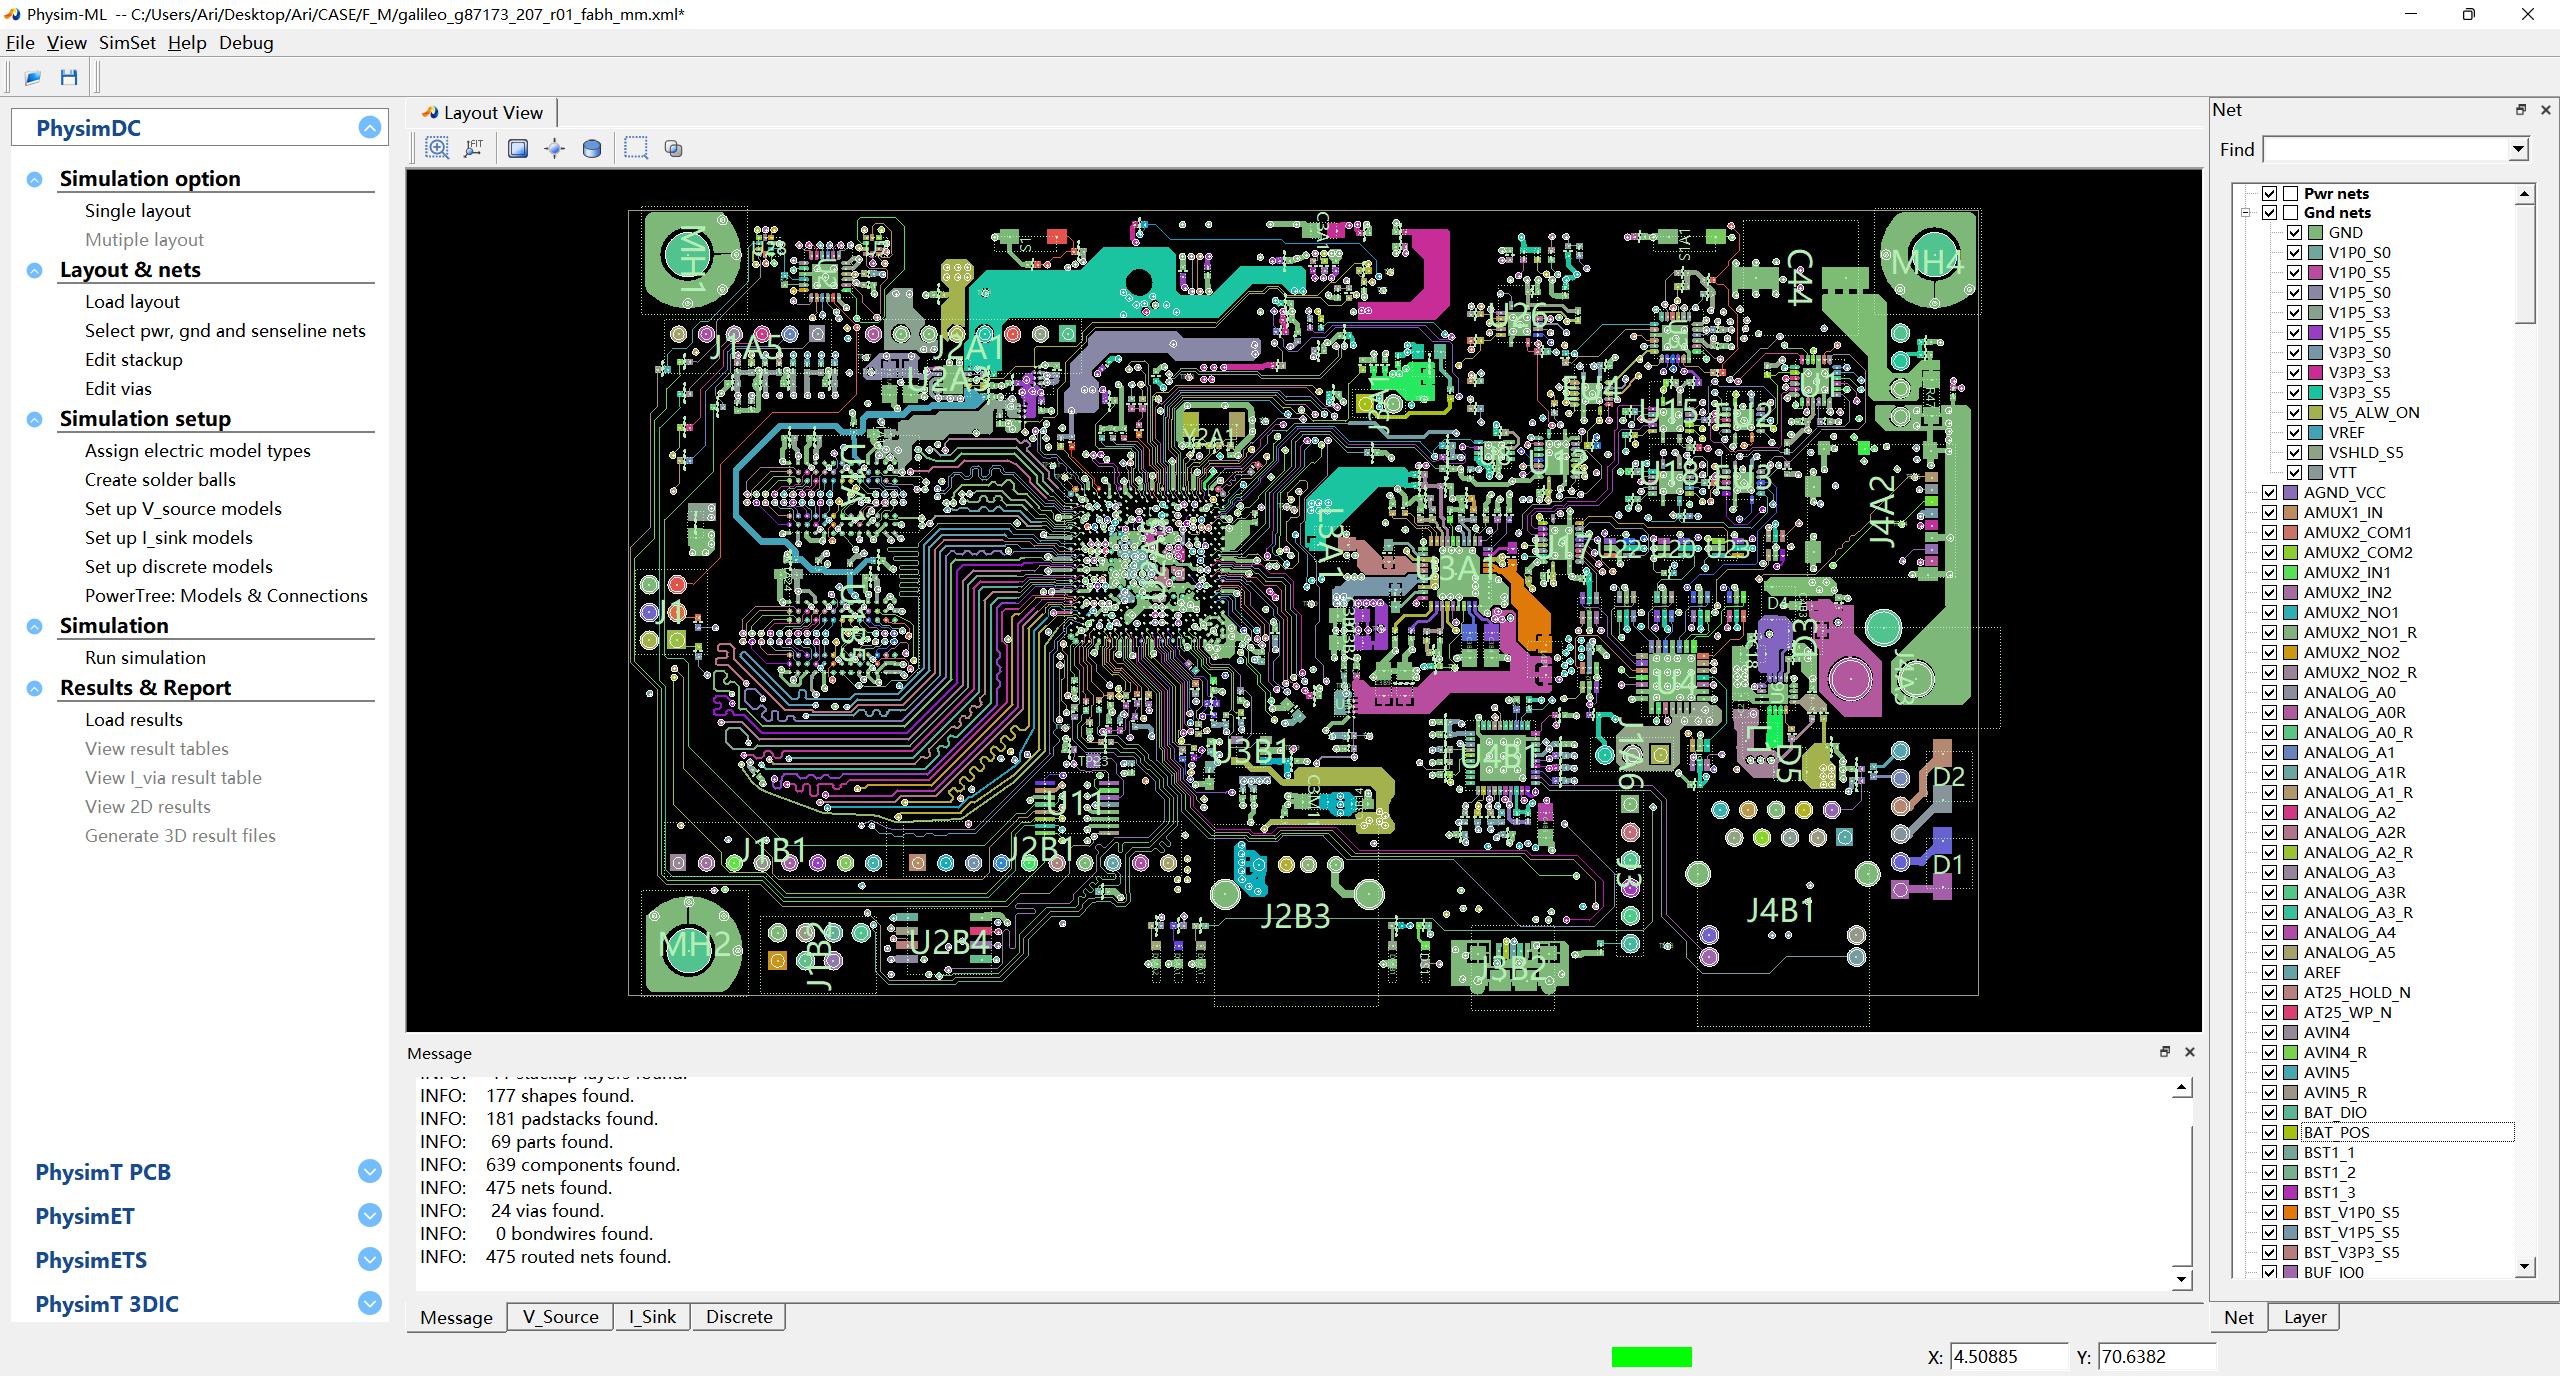
Task: Click the blue cylinder via icon
Action: tap(592, 148)
